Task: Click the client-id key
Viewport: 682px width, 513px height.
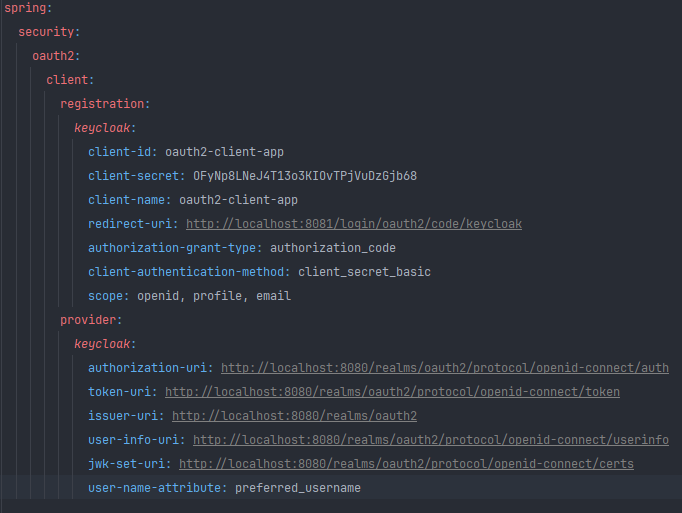Action: [x=120, y=151]
